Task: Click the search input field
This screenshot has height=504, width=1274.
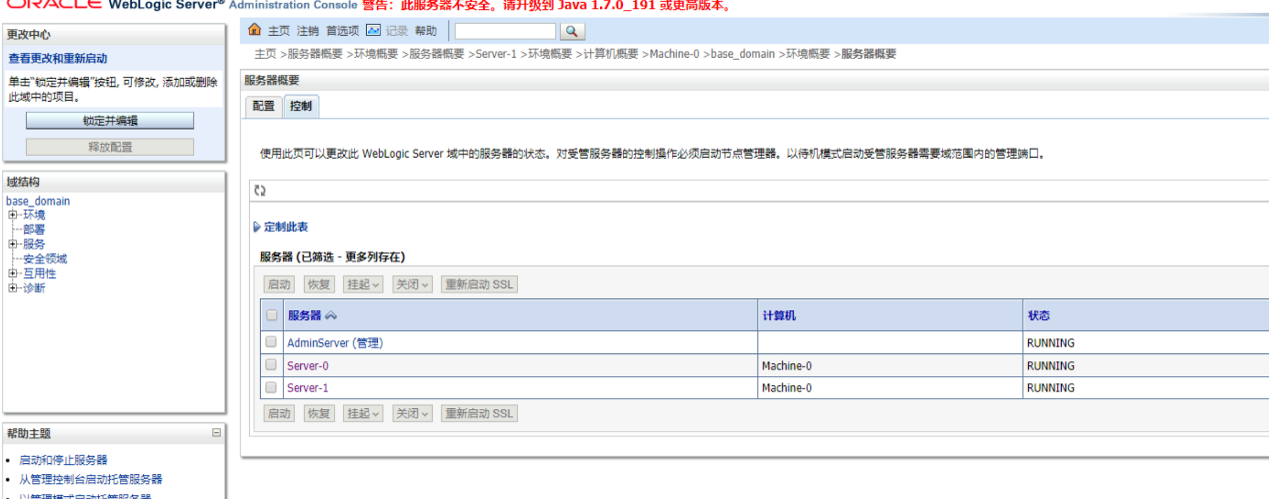Action: pyautogui.click(x=505, y=32)
